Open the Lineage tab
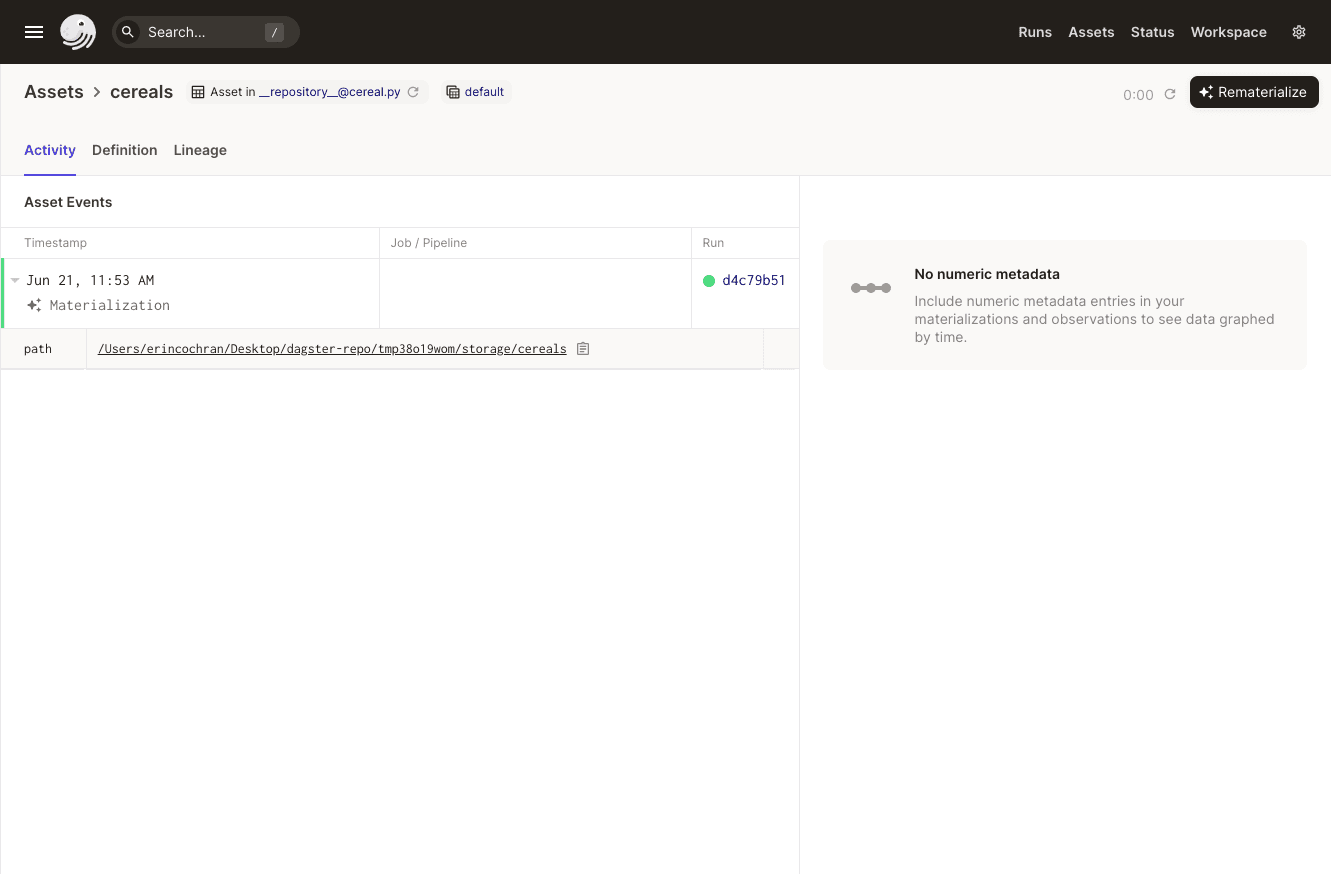Image resolution: width=1331 pixels, height=874 pixels. tap(200, 150)
